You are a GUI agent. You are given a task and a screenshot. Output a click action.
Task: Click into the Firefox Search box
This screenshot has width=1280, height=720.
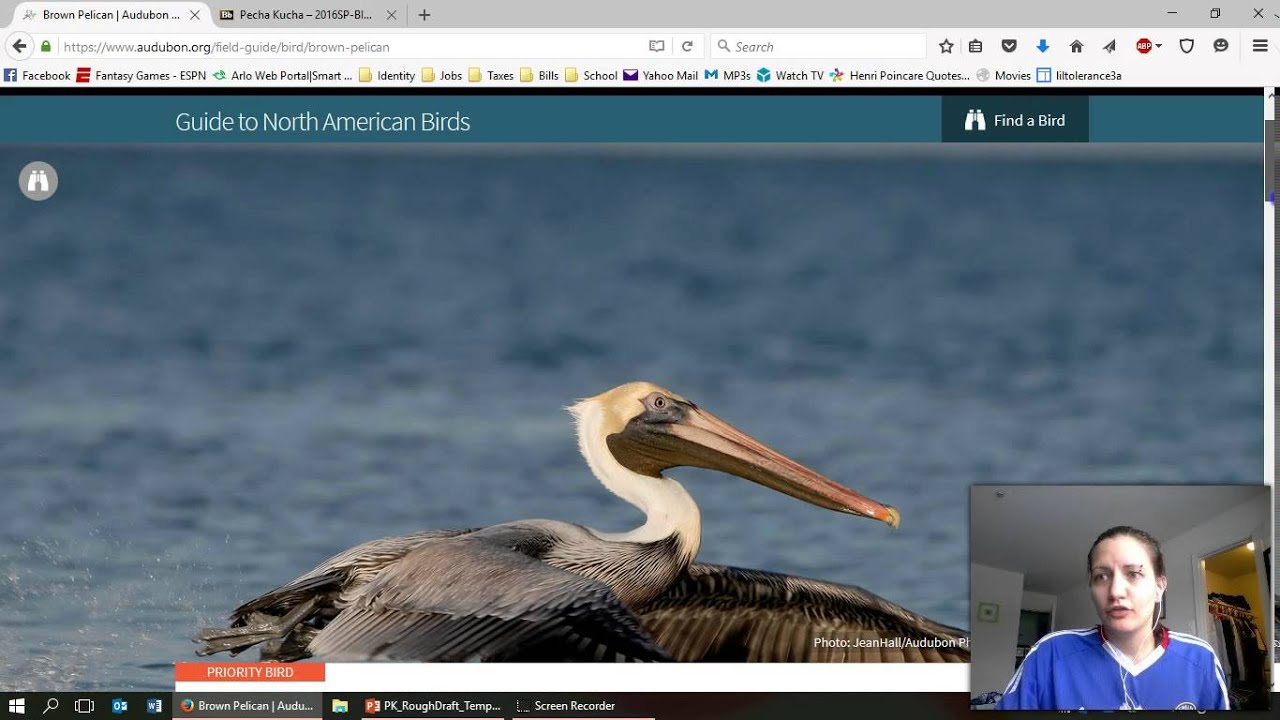818,46
